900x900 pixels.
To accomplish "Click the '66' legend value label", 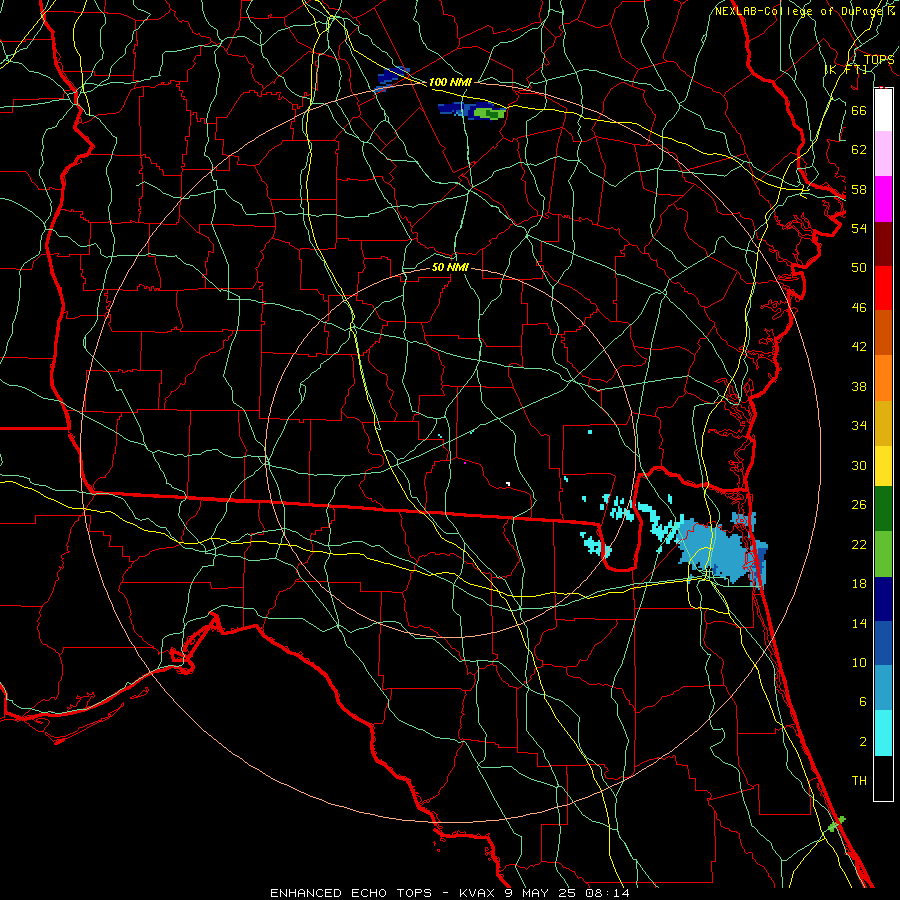I will point(859,110).
